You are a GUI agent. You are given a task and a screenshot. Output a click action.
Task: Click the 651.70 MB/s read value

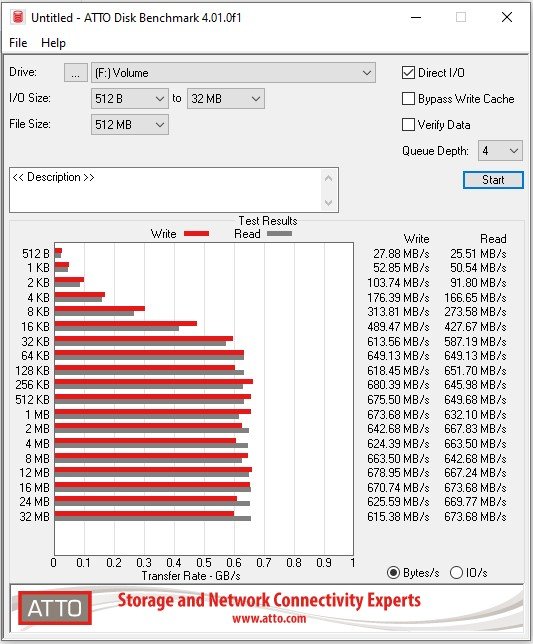[476, 370]
